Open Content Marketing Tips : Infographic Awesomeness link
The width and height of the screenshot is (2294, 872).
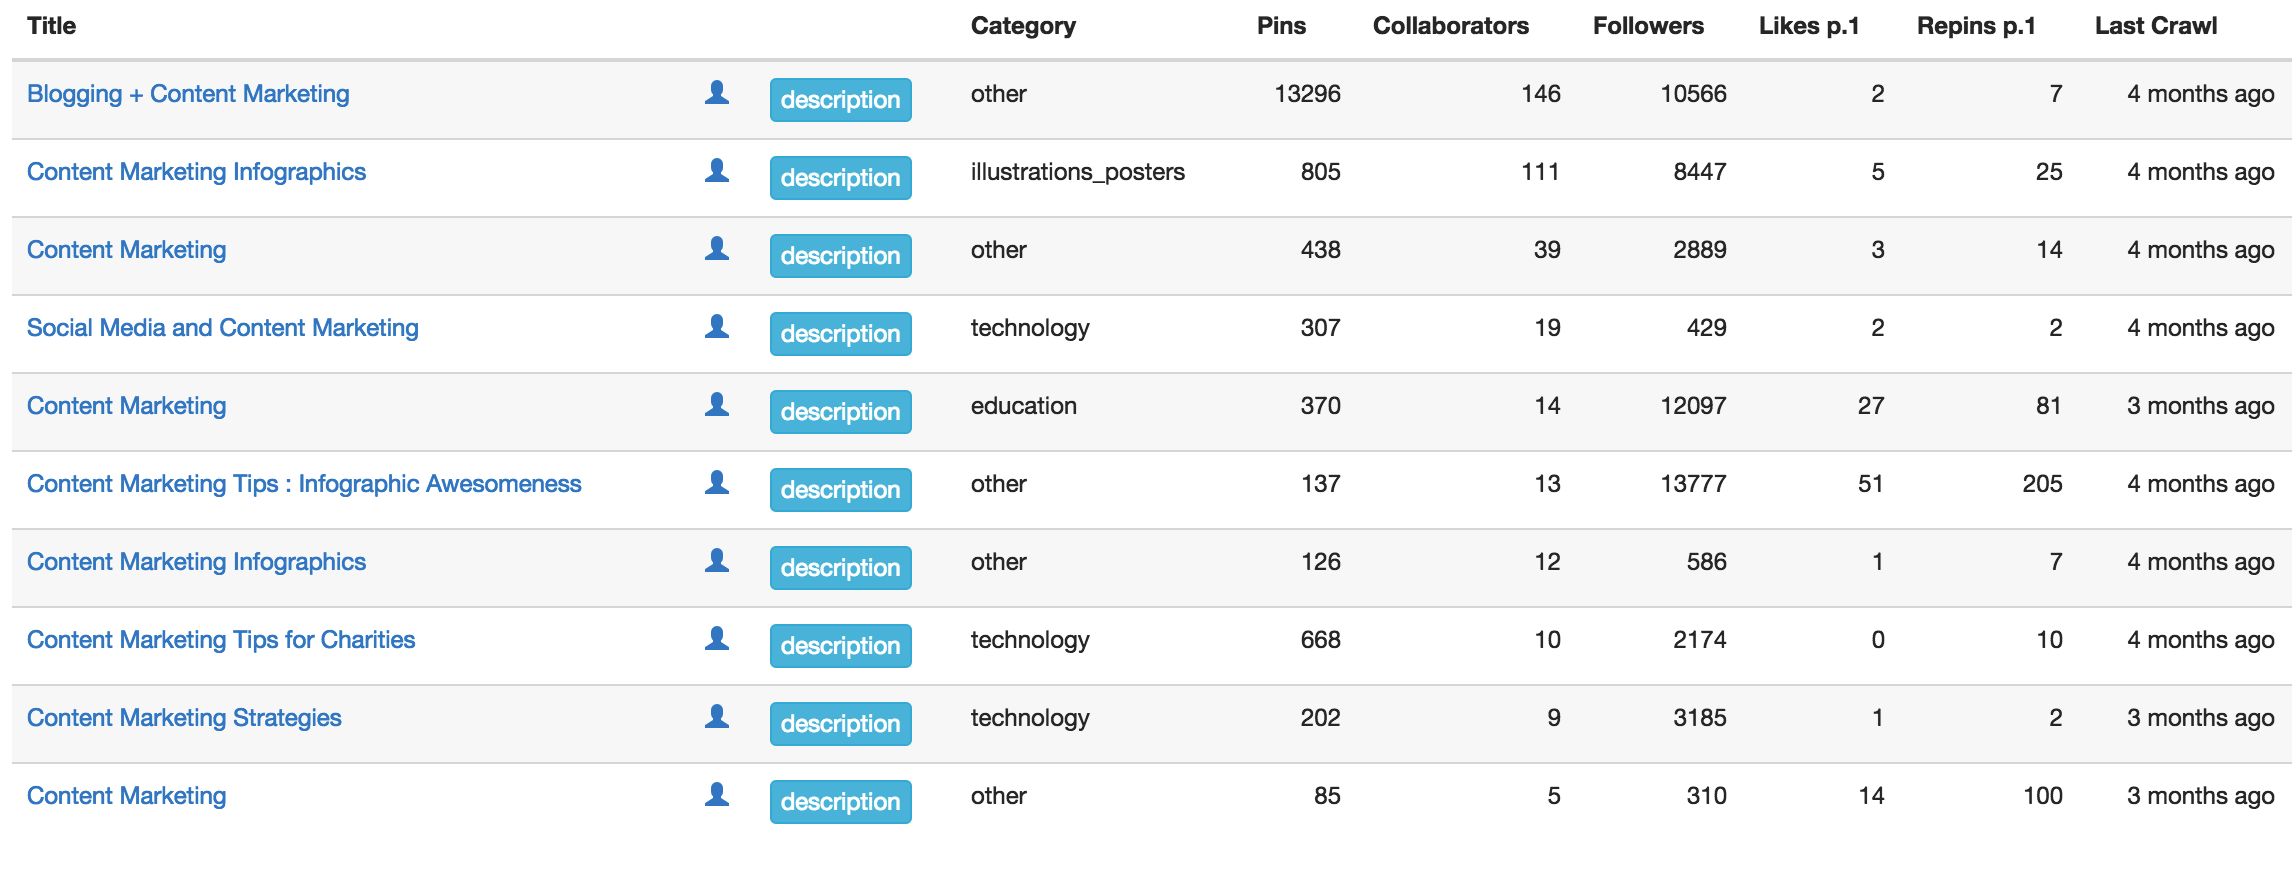(304, 484)
